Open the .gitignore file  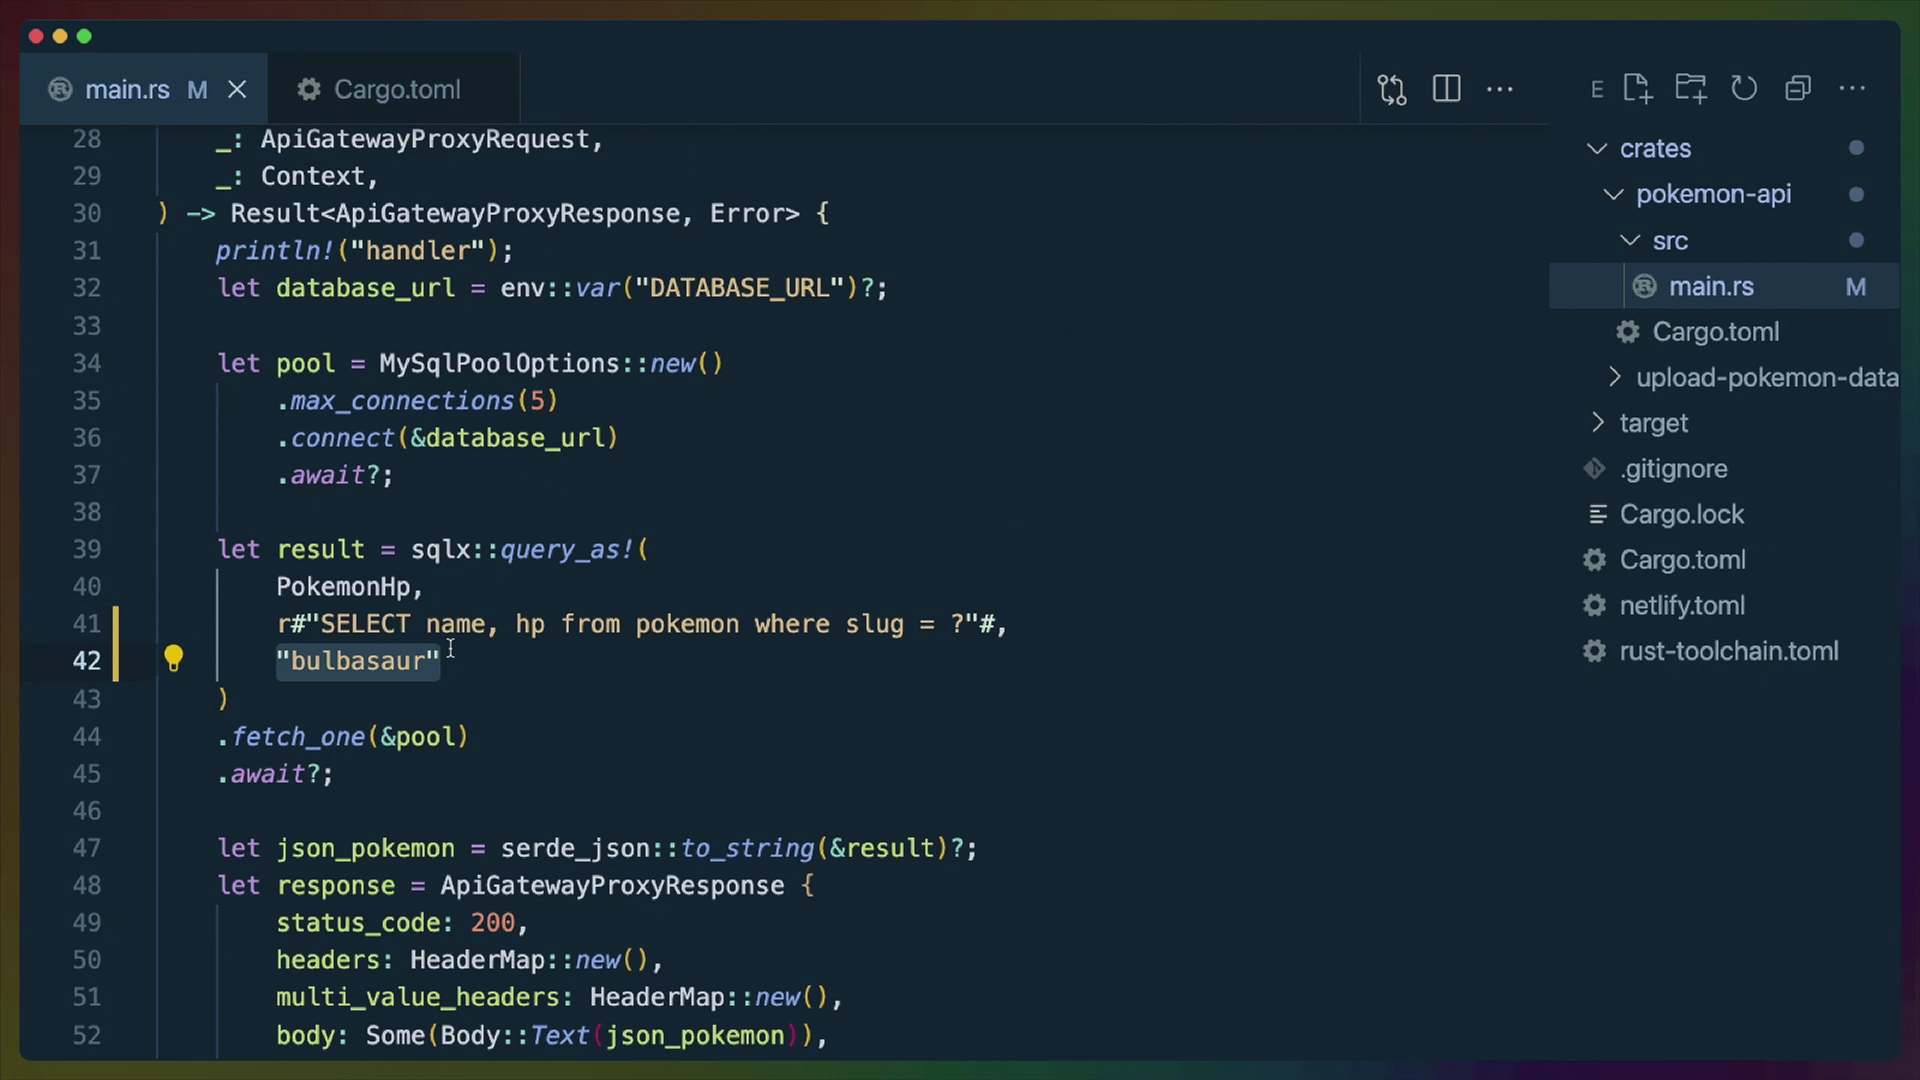click(1674, 469)
